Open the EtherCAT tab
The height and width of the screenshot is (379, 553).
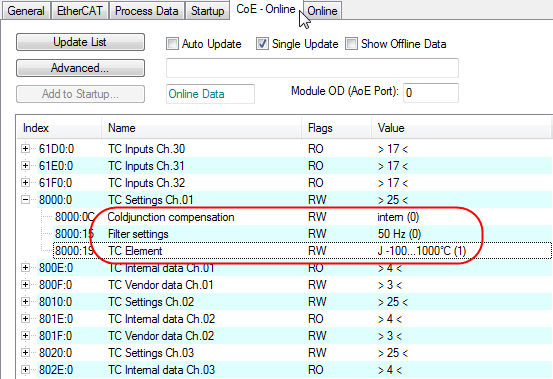coord(80,11)
